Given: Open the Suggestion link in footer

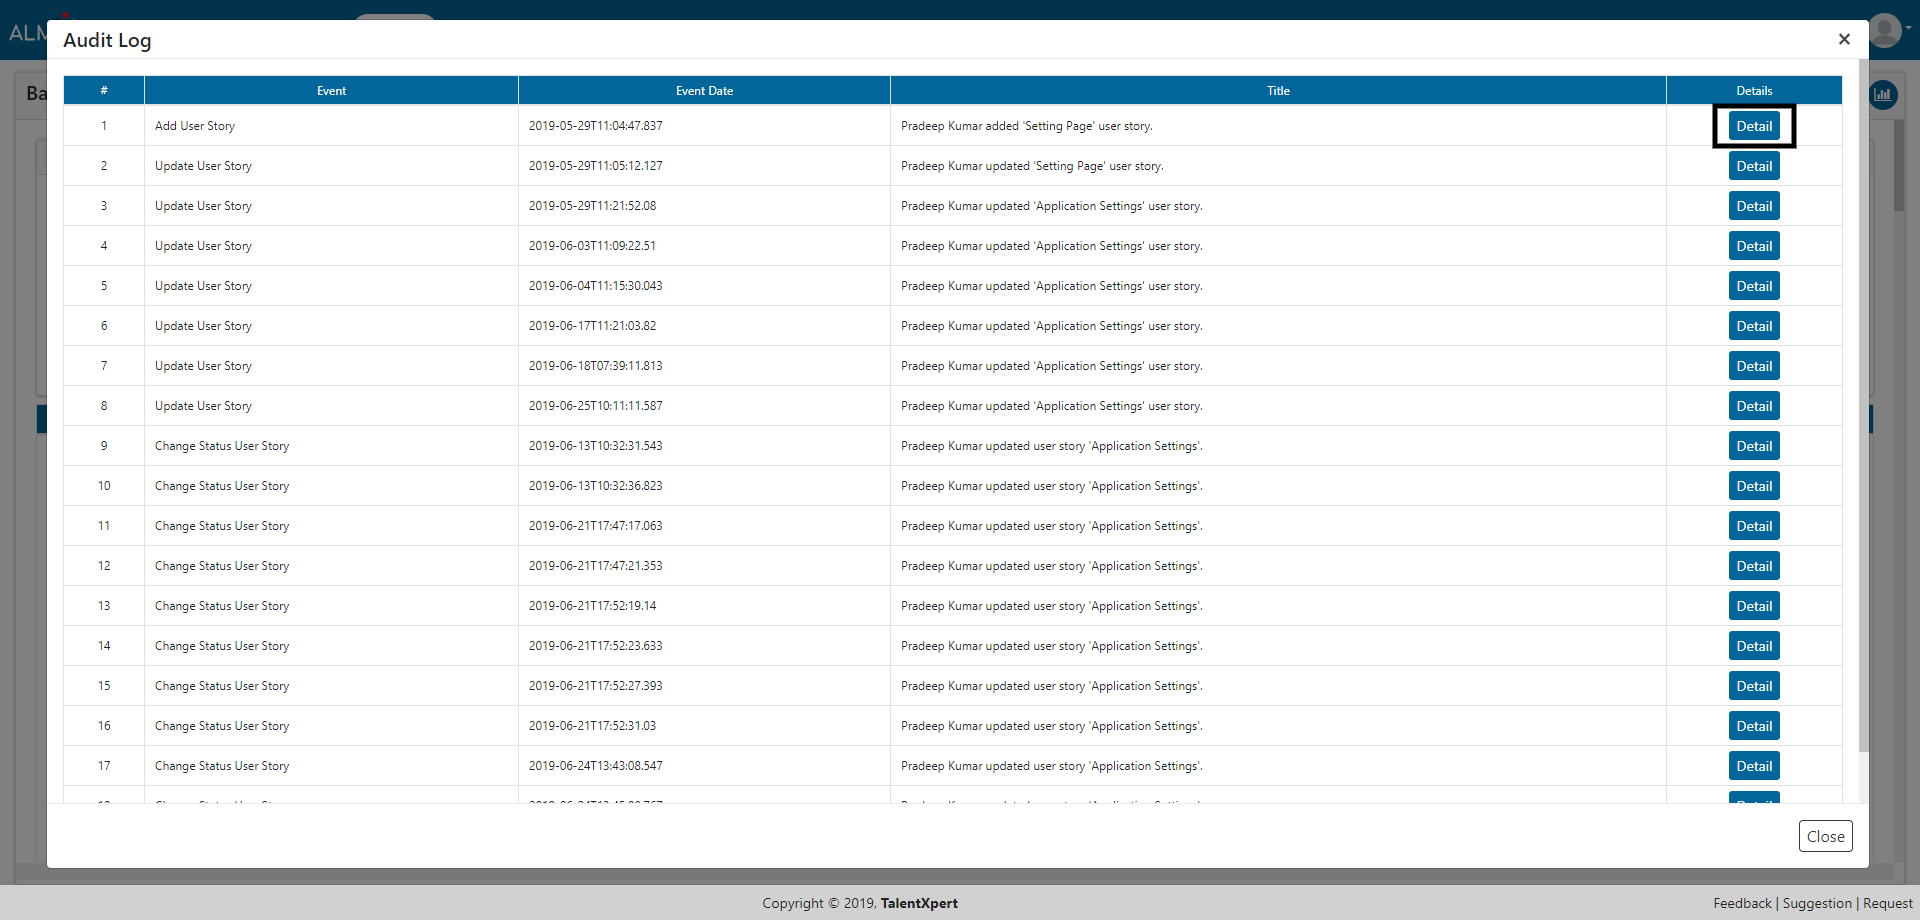Looking at the screenshot, I should 1817,903.
